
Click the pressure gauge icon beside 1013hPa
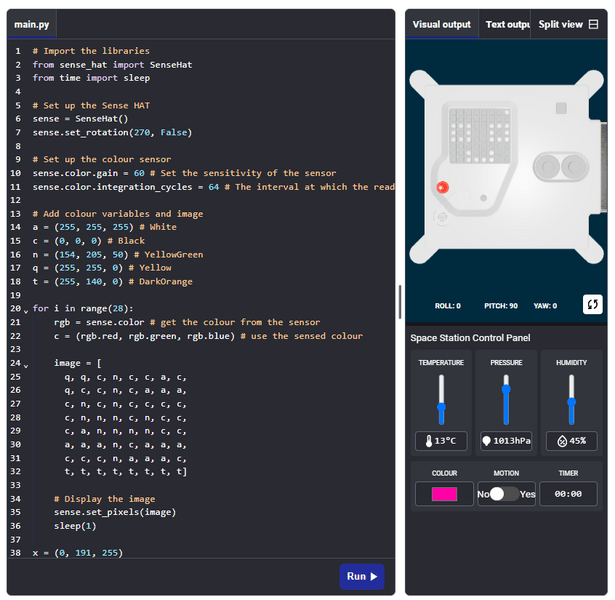pyautogui.click(x=486, y=441)
